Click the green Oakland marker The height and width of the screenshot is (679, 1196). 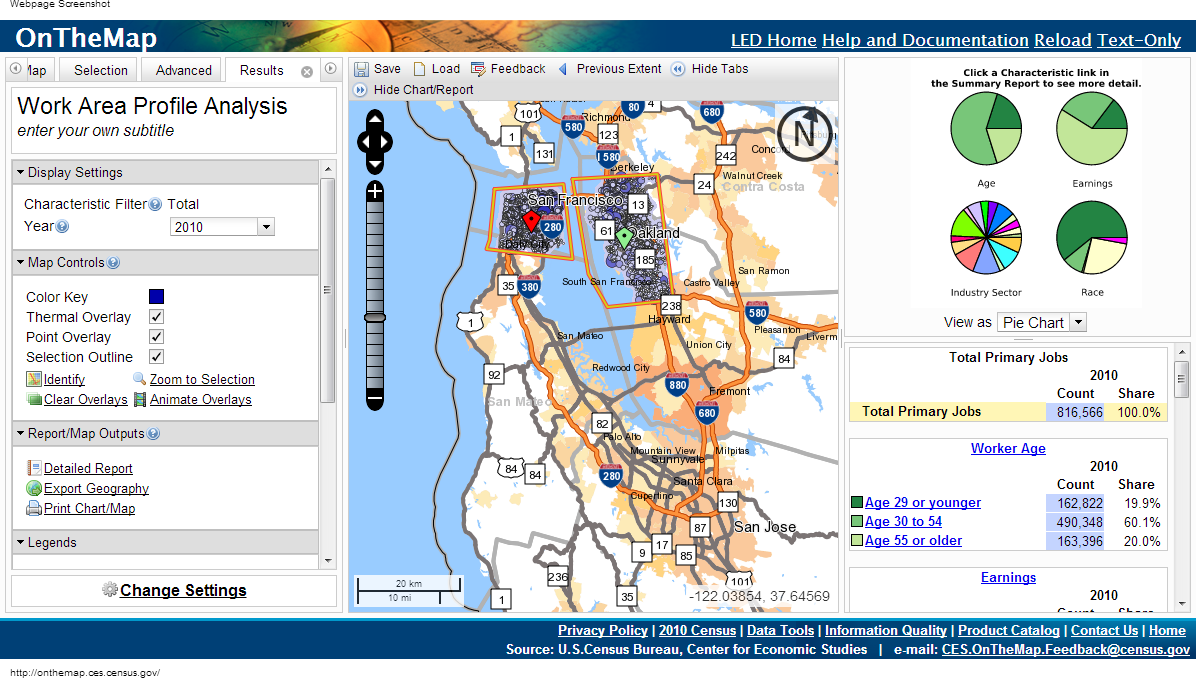point(624,237)
